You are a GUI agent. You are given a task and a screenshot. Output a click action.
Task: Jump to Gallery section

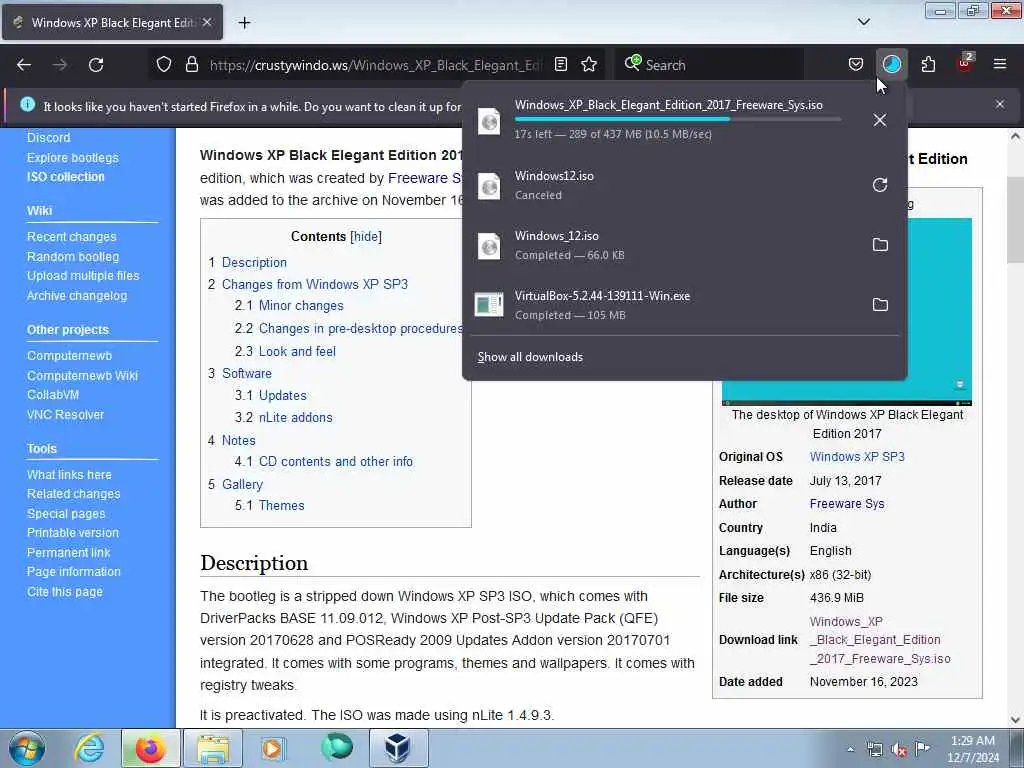click(x=242, y=485)
